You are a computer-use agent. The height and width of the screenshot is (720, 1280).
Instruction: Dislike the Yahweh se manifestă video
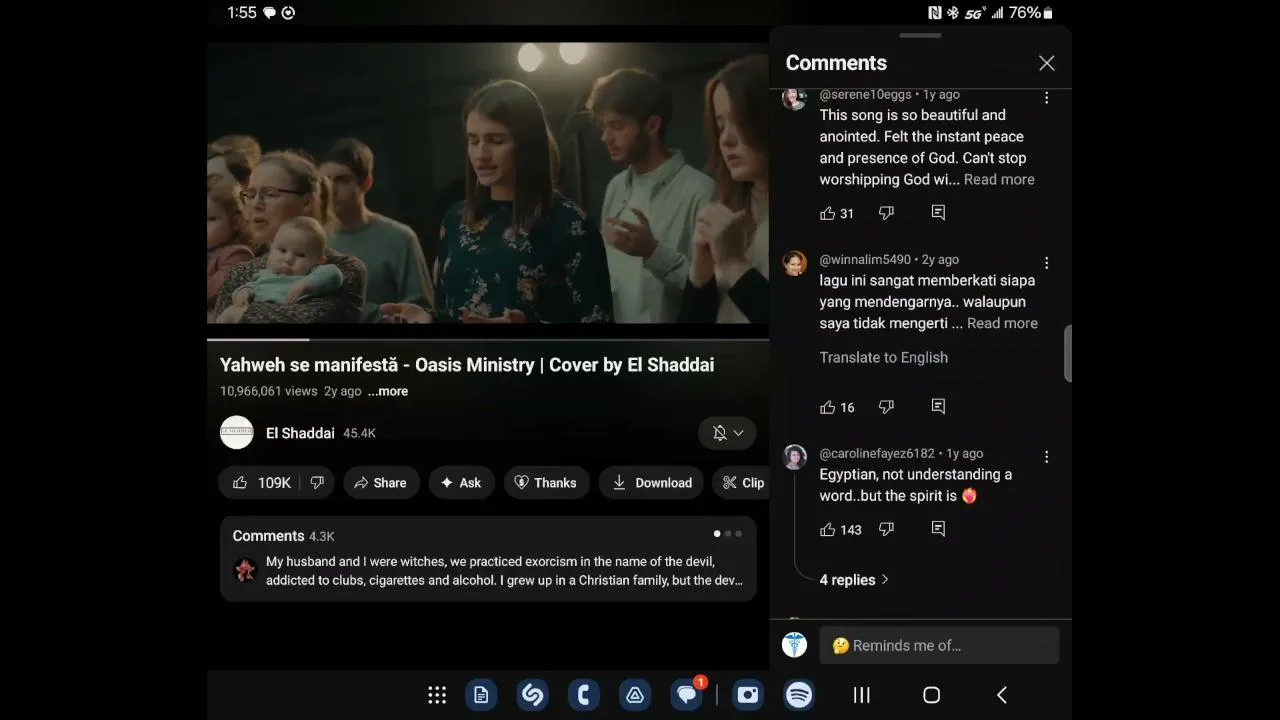(x=317, y=483)
